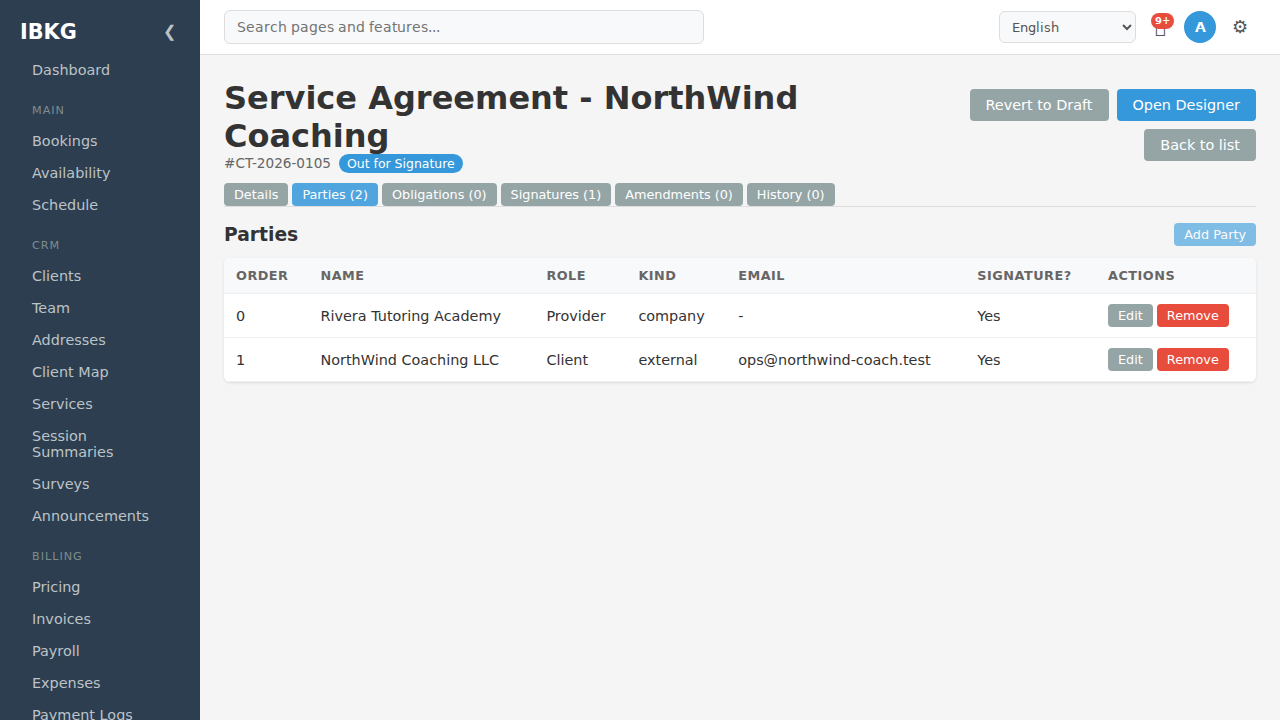Open the English language dropdown

point(1067,27)
